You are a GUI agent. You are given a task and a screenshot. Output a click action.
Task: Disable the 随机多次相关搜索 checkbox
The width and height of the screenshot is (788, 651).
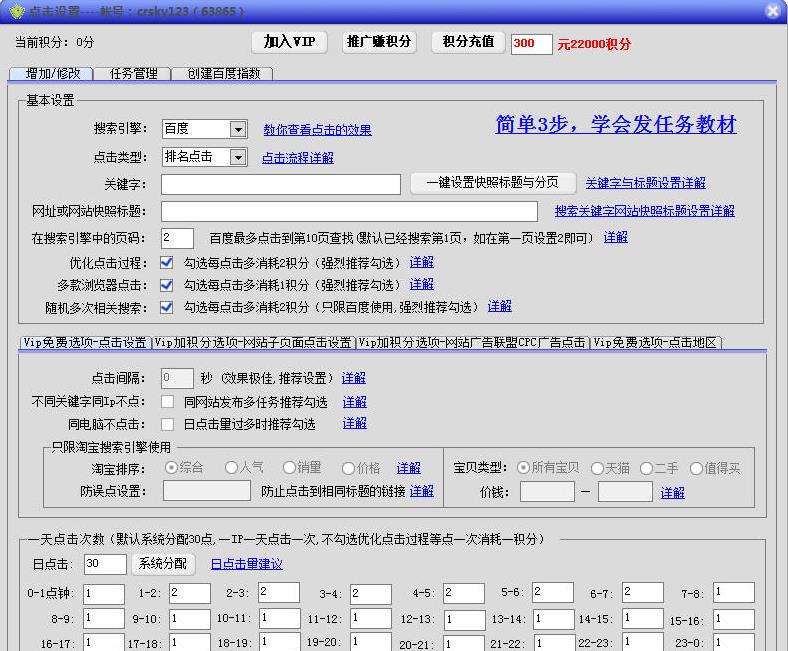tap(167, 307)
